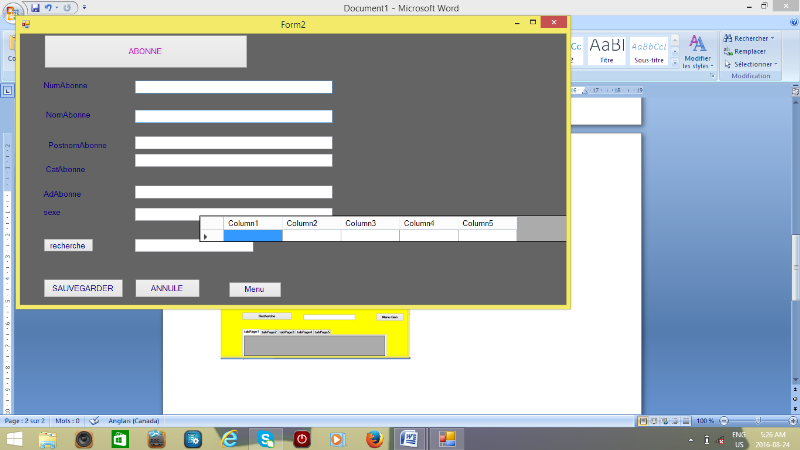Select the Column5 header in the grid
The height and width of the screenshot is (450, 800).
(488, 223)
